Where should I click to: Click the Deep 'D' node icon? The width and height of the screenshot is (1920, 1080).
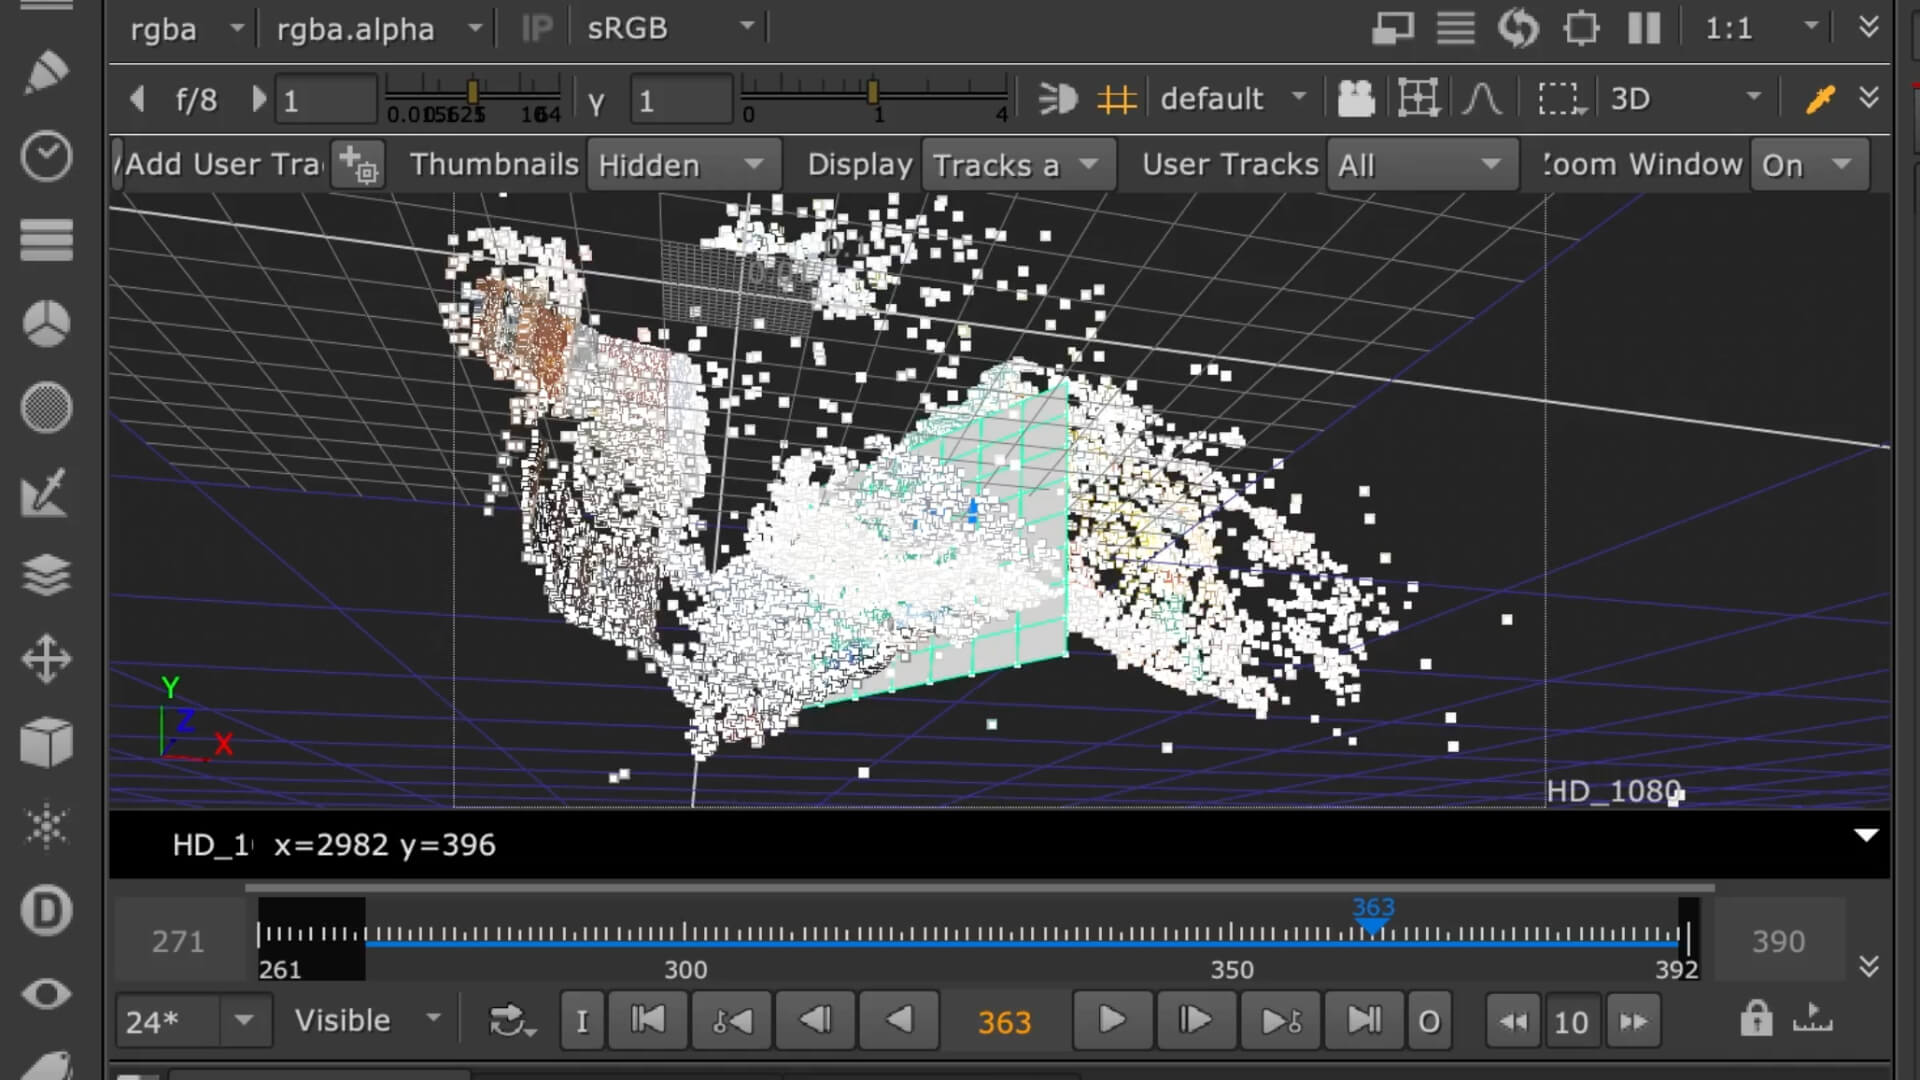pyautogui.click(x=46, y=910)
